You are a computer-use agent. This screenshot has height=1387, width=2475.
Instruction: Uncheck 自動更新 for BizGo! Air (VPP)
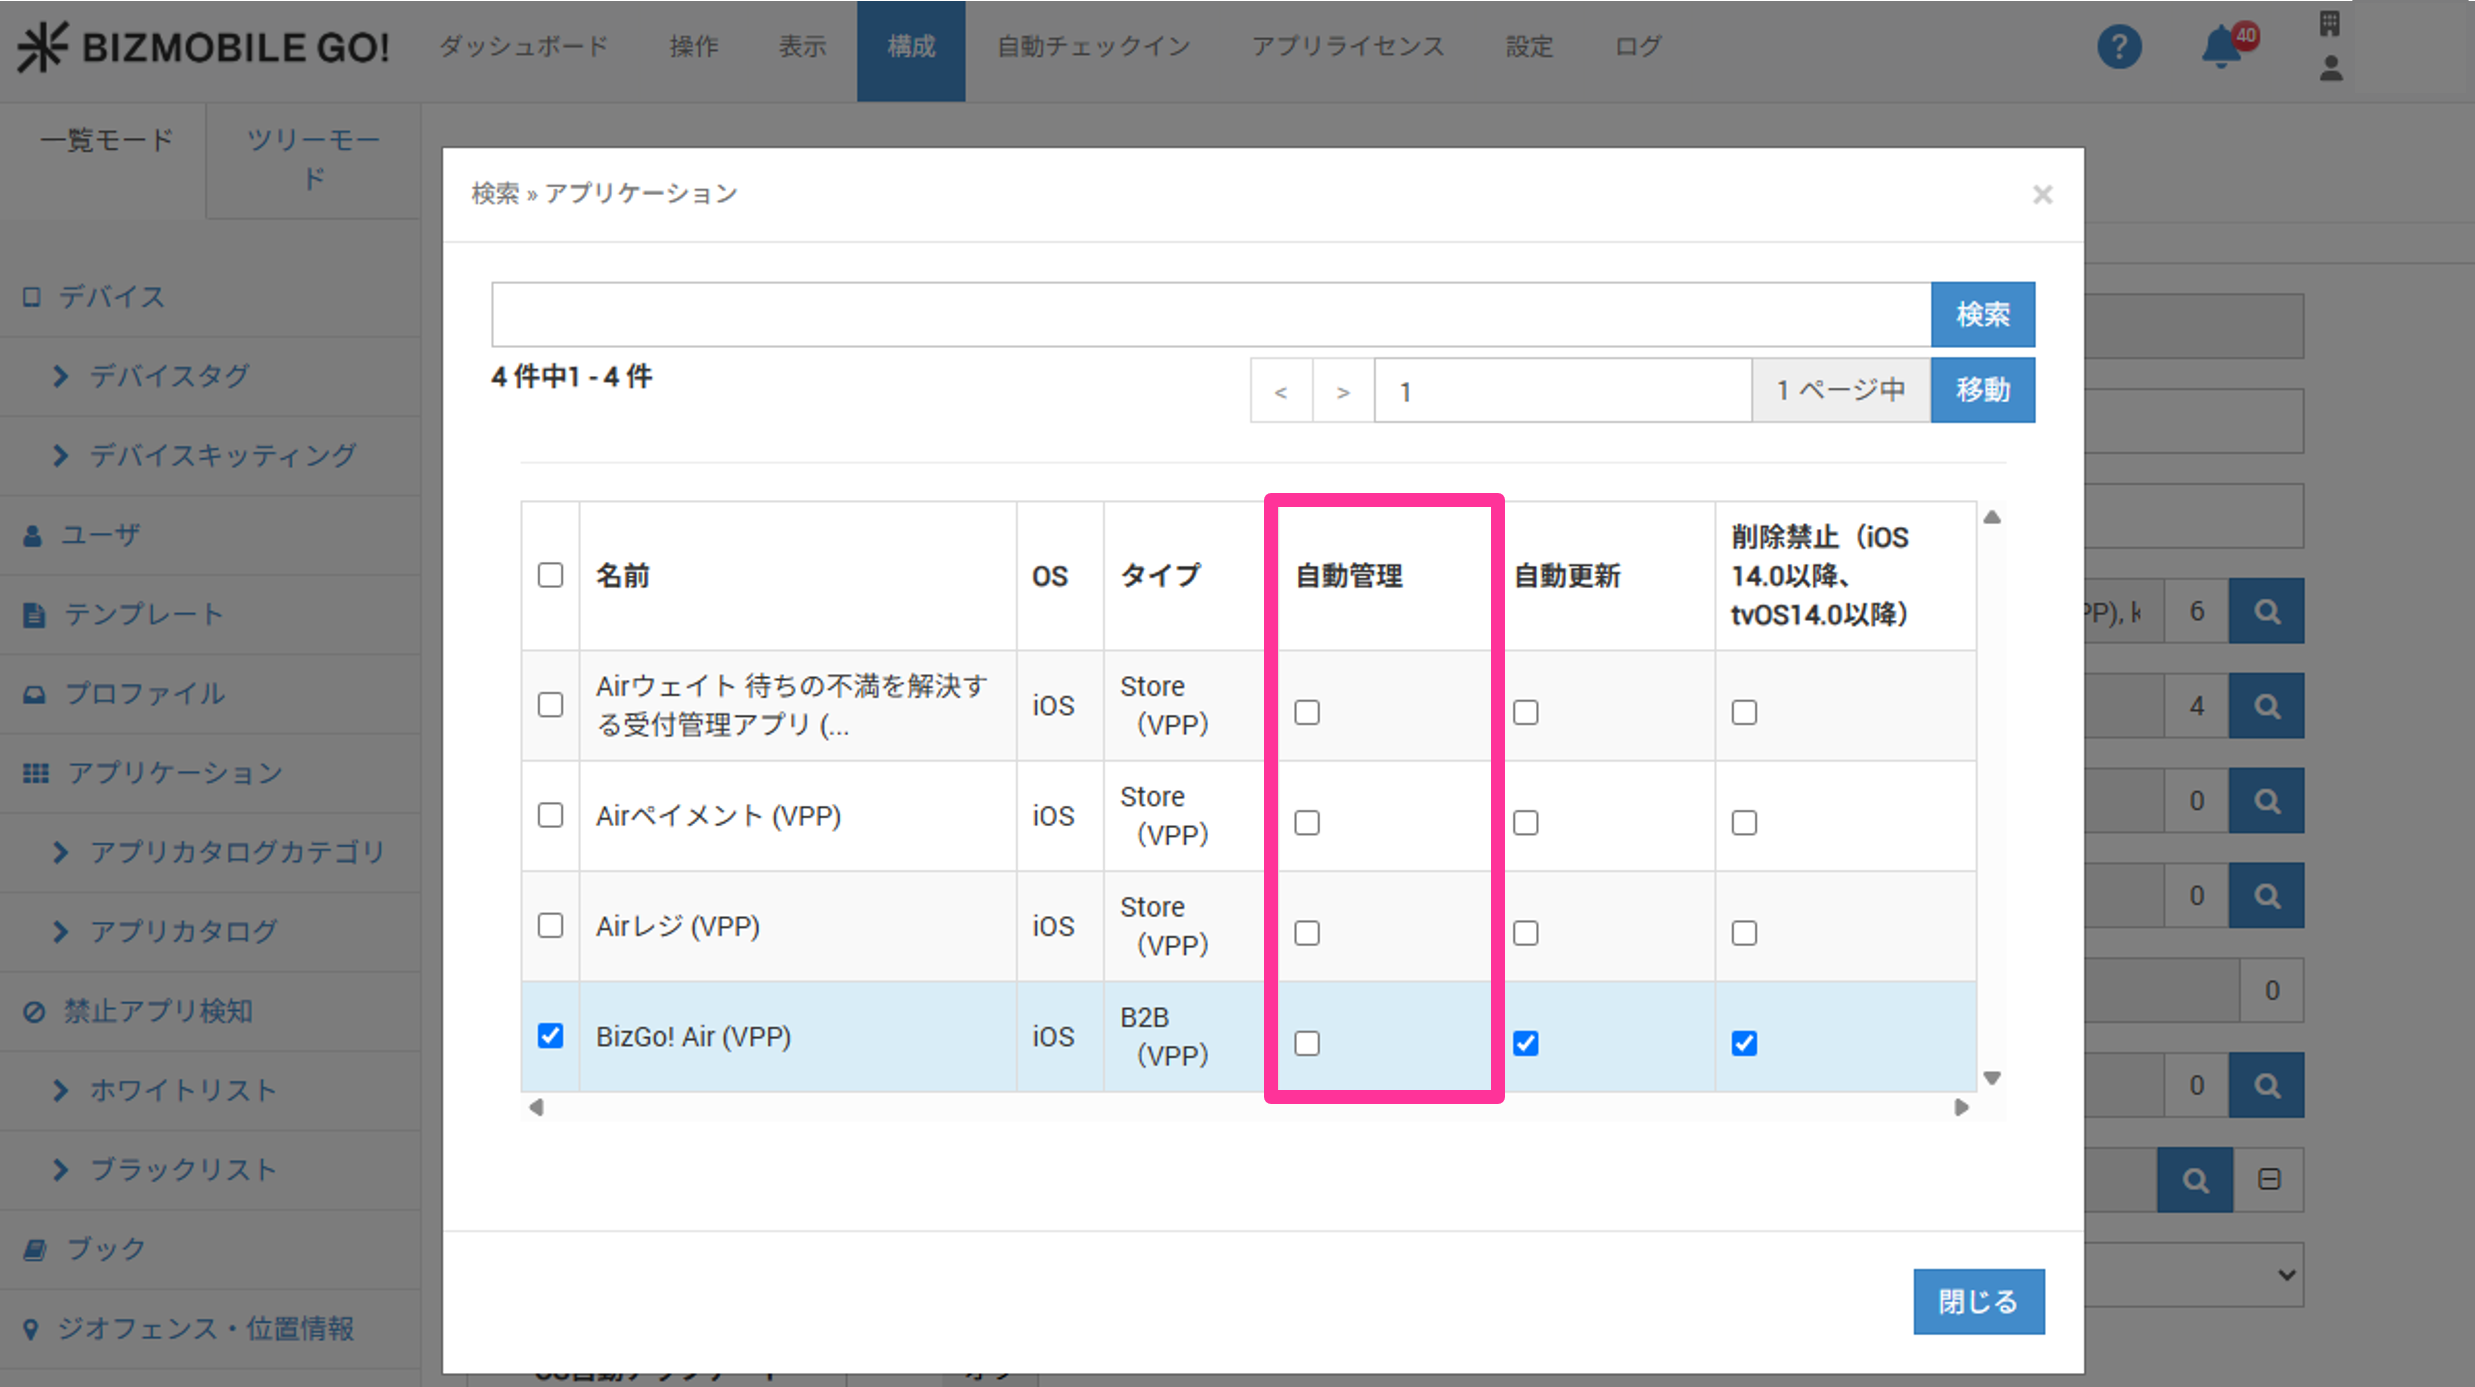(1525, 1043)
